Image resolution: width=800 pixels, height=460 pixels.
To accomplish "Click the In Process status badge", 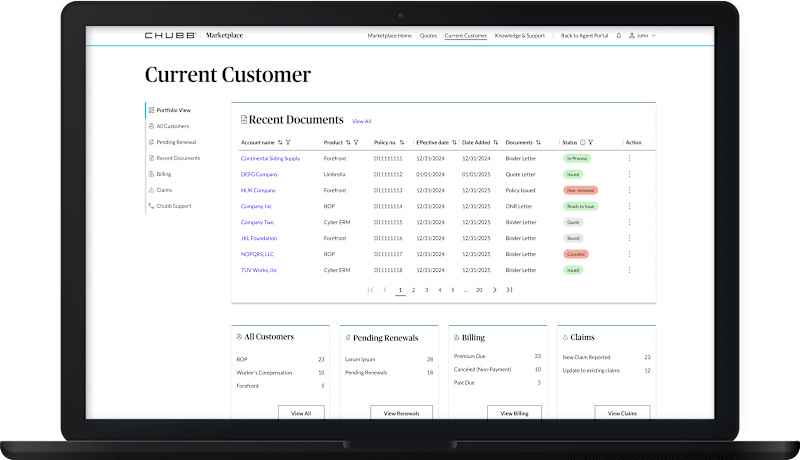I will point(577,159).
